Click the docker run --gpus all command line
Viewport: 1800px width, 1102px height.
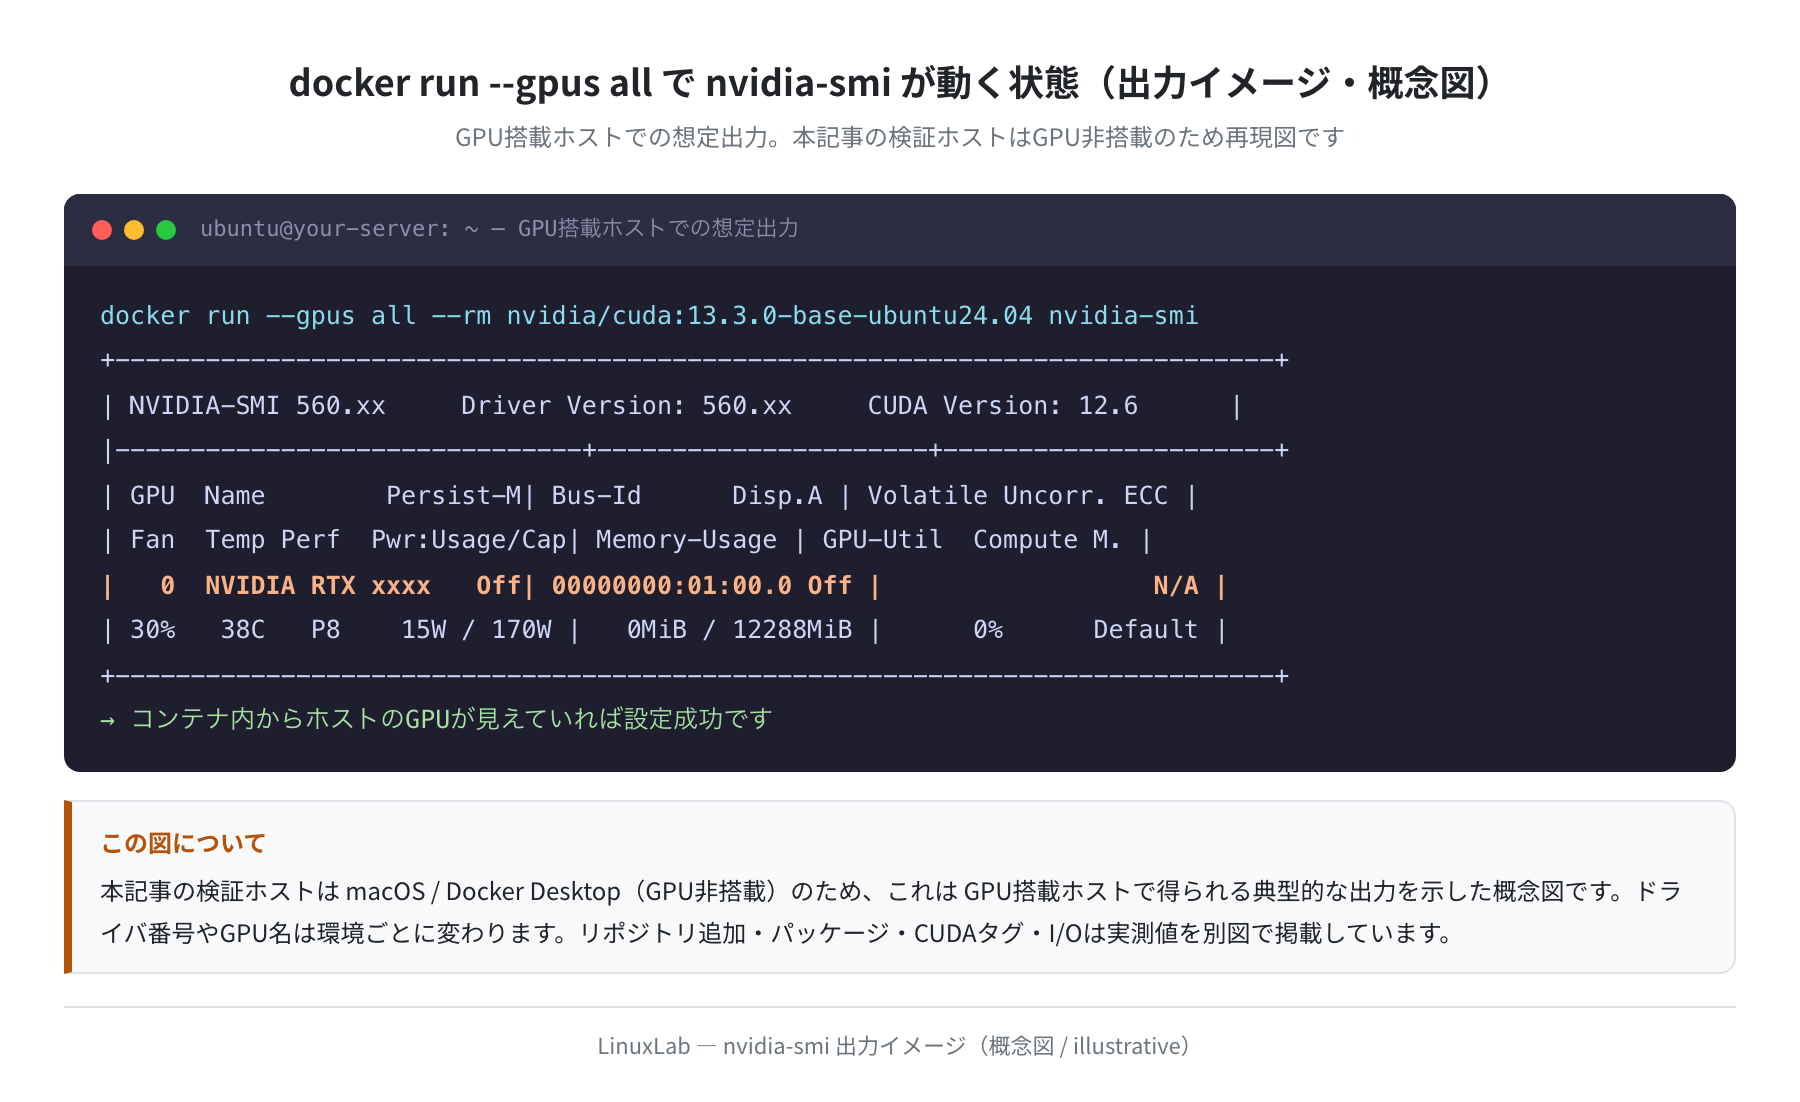coord(649,316)
